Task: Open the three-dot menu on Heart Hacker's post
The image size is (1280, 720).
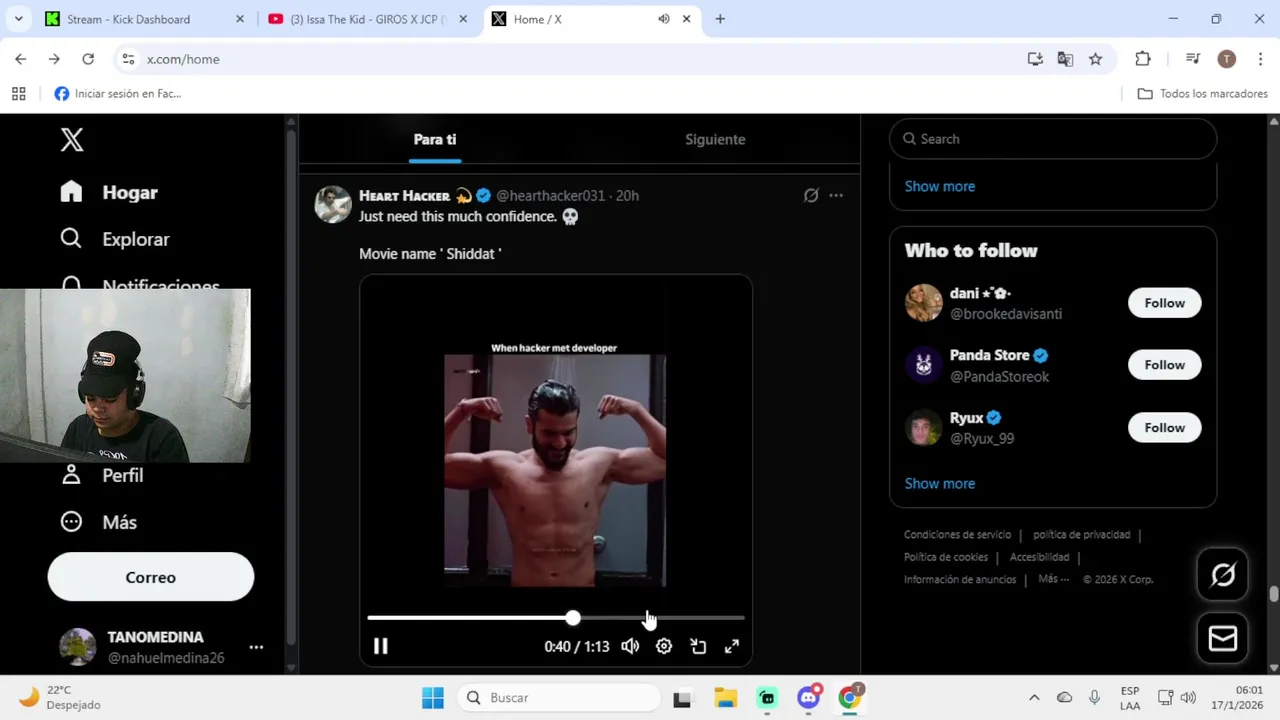Action: click(x=836, y=195)
